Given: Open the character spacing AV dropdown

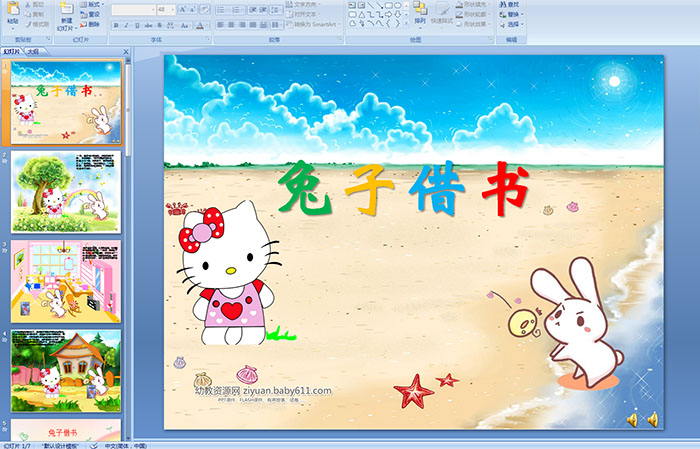Looking at the screenshot, I should coord(171,25).
